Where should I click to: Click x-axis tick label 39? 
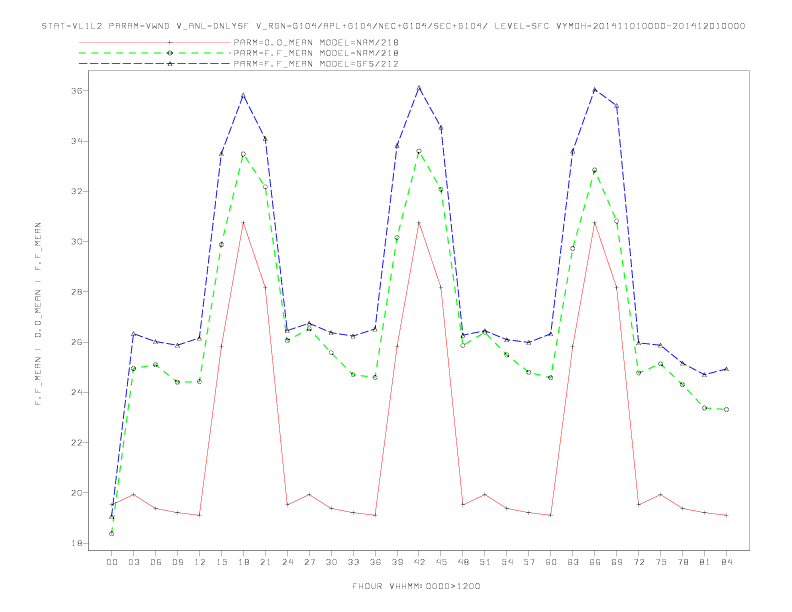[397, 562]
